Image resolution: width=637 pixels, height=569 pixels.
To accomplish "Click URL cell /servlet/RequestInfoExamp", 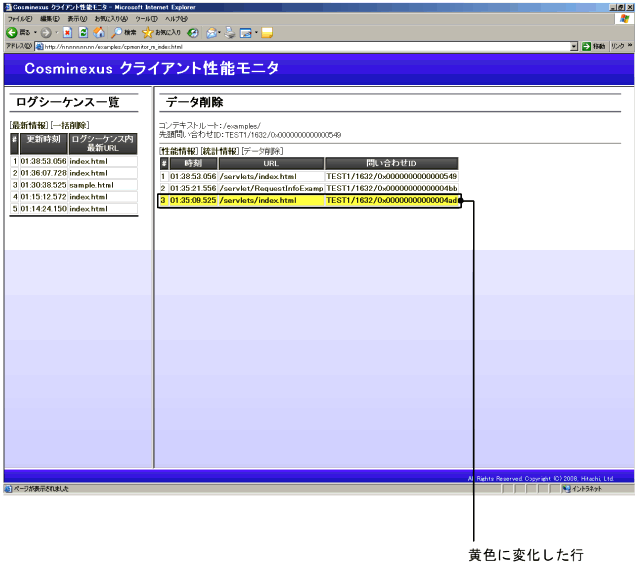I will 271,188.
